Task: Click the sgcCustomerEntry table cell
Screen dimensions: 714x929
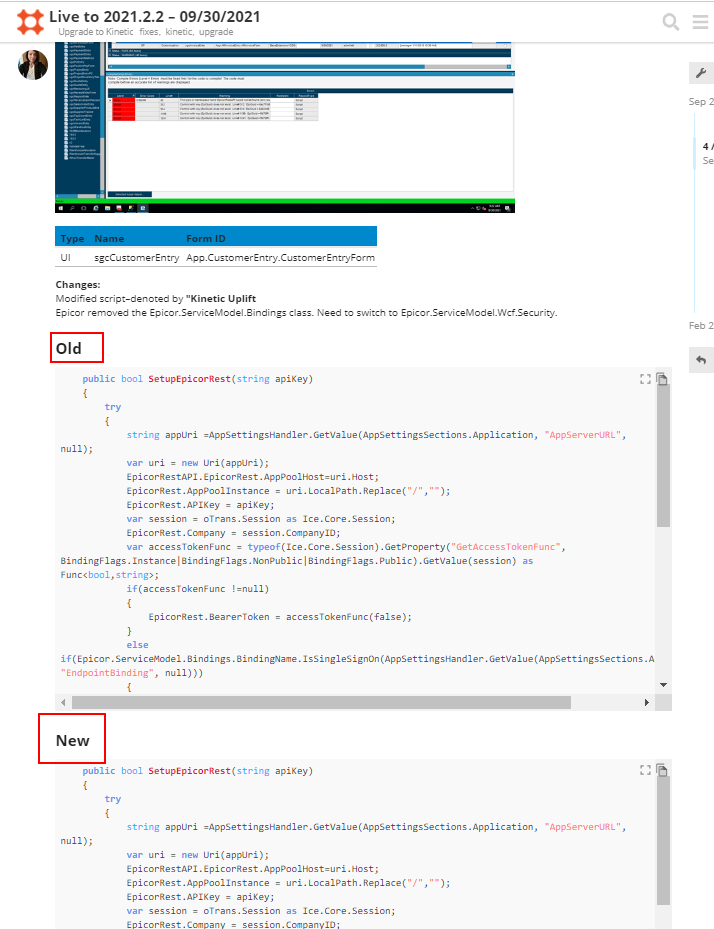Action: [x=137, y=258]
